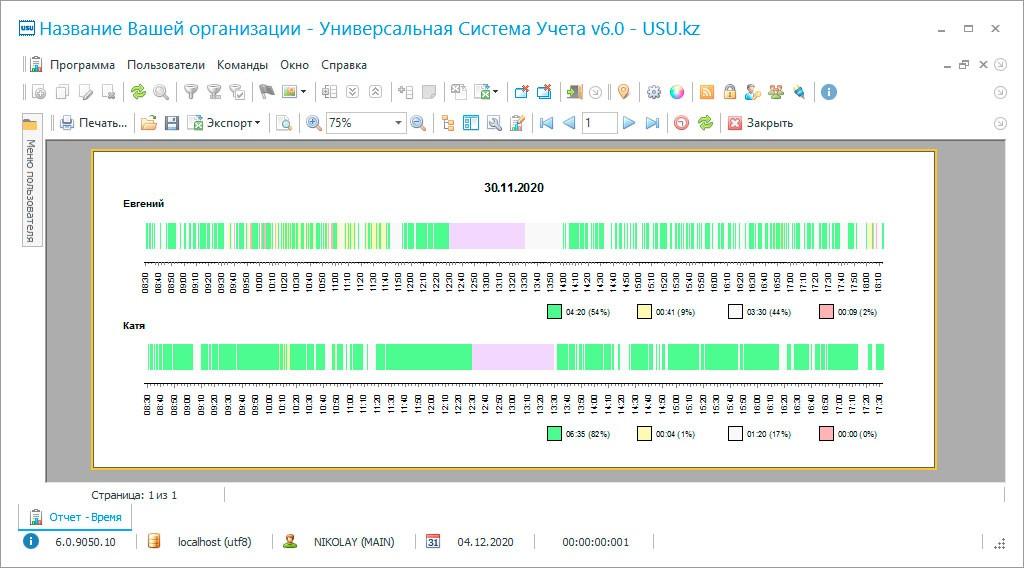Viewport: 1024px width, 568px height.
Task: Open the Справка menu
Action: [344, 65]
